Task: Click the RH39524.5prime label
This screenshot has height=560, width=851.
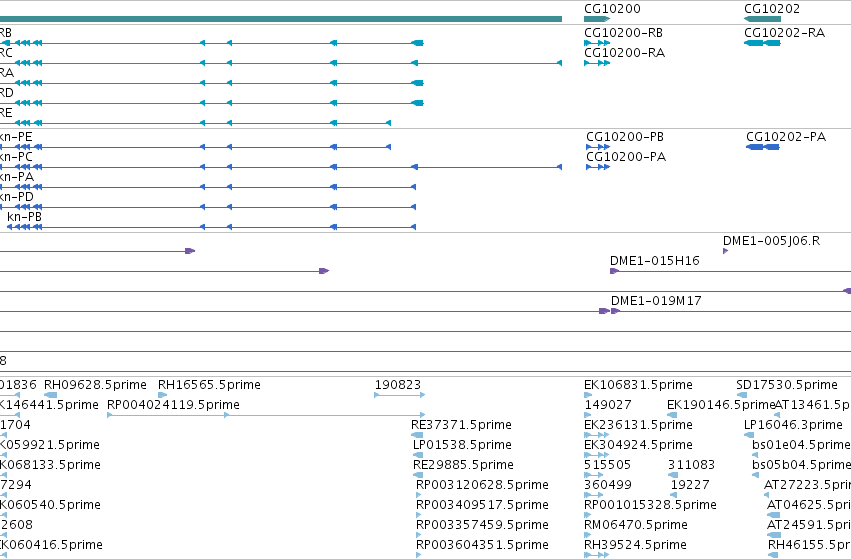Action: pyautogui.click(x=635, y=545)
